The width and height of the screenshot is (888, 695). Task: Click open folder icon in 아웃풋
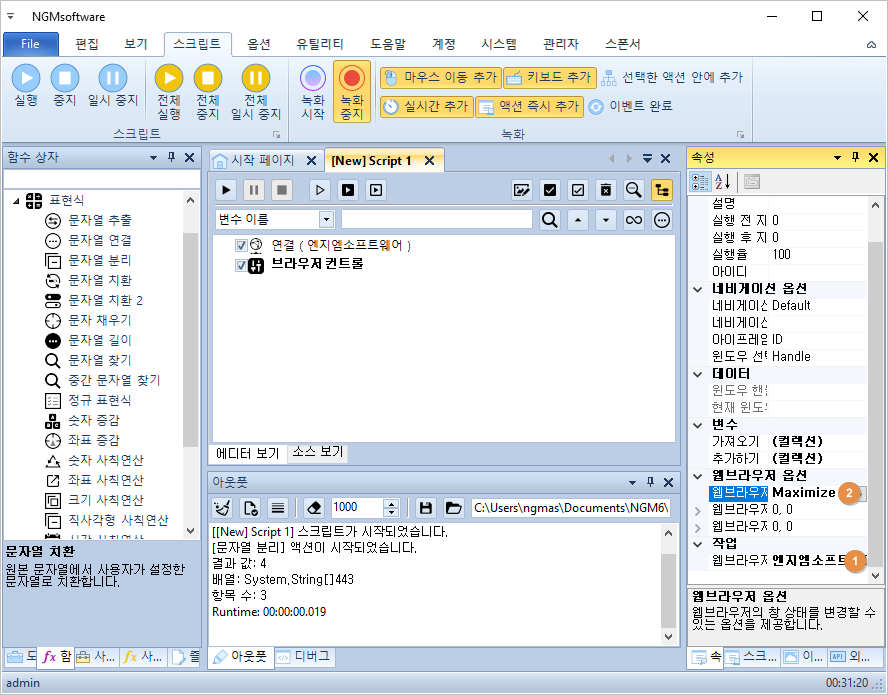click(x=453, y=508)
